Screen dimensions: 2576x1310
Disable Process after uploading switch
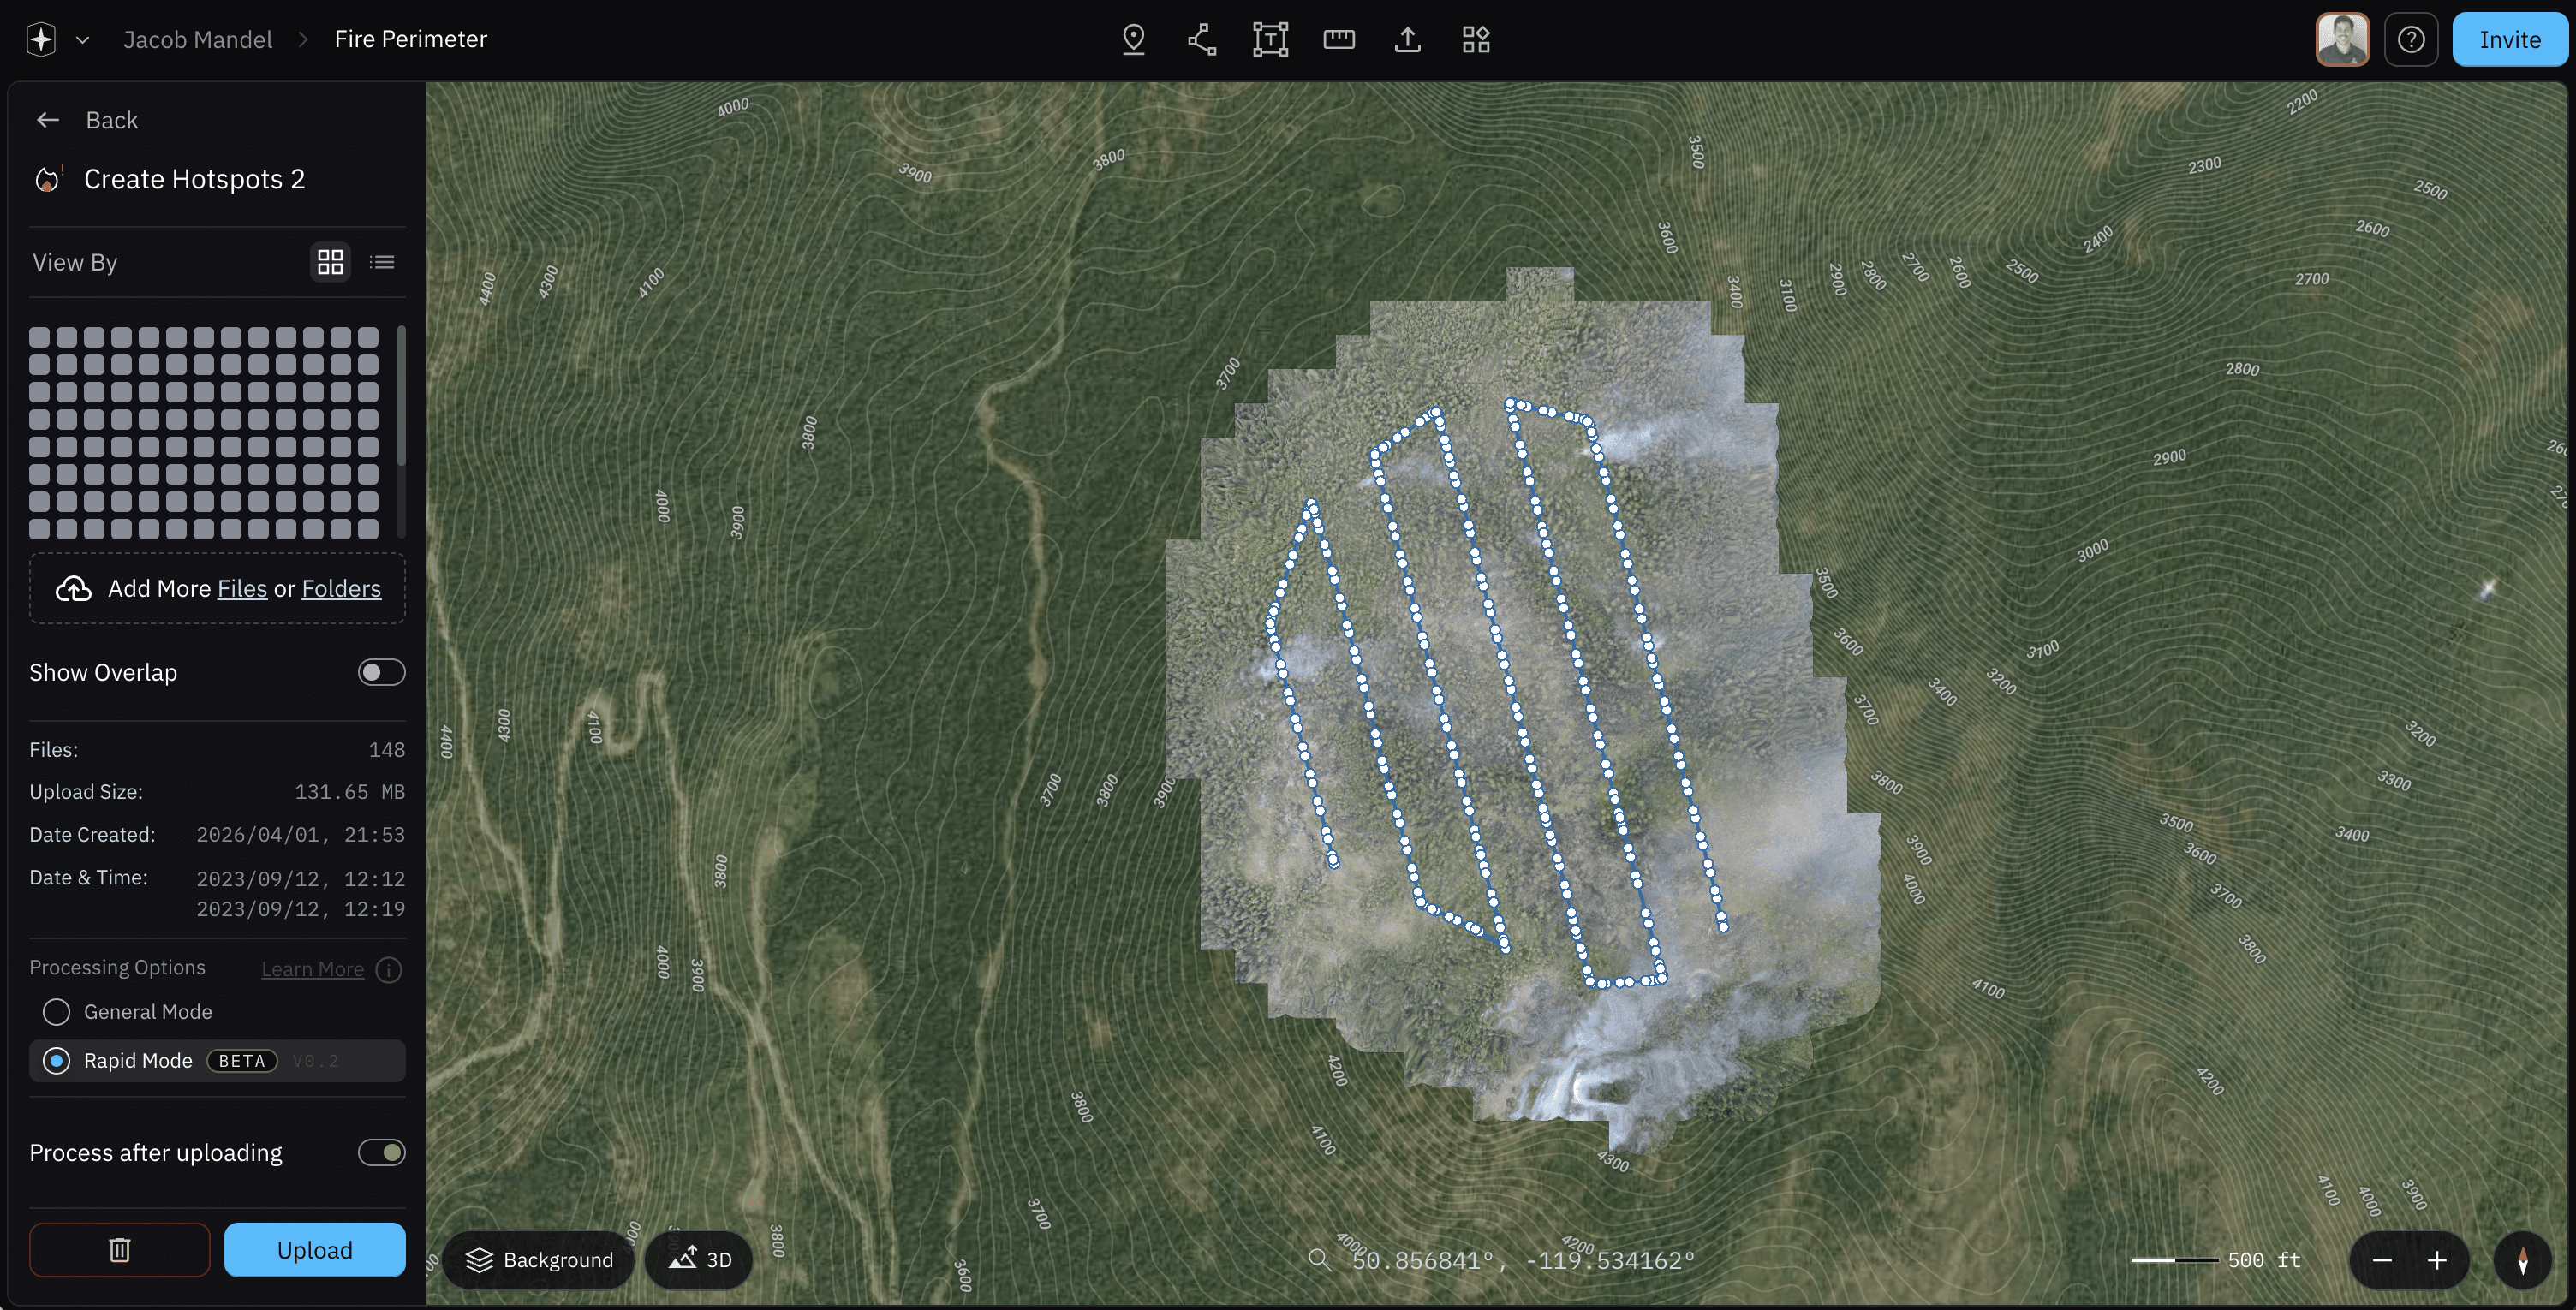[381, 1152]
